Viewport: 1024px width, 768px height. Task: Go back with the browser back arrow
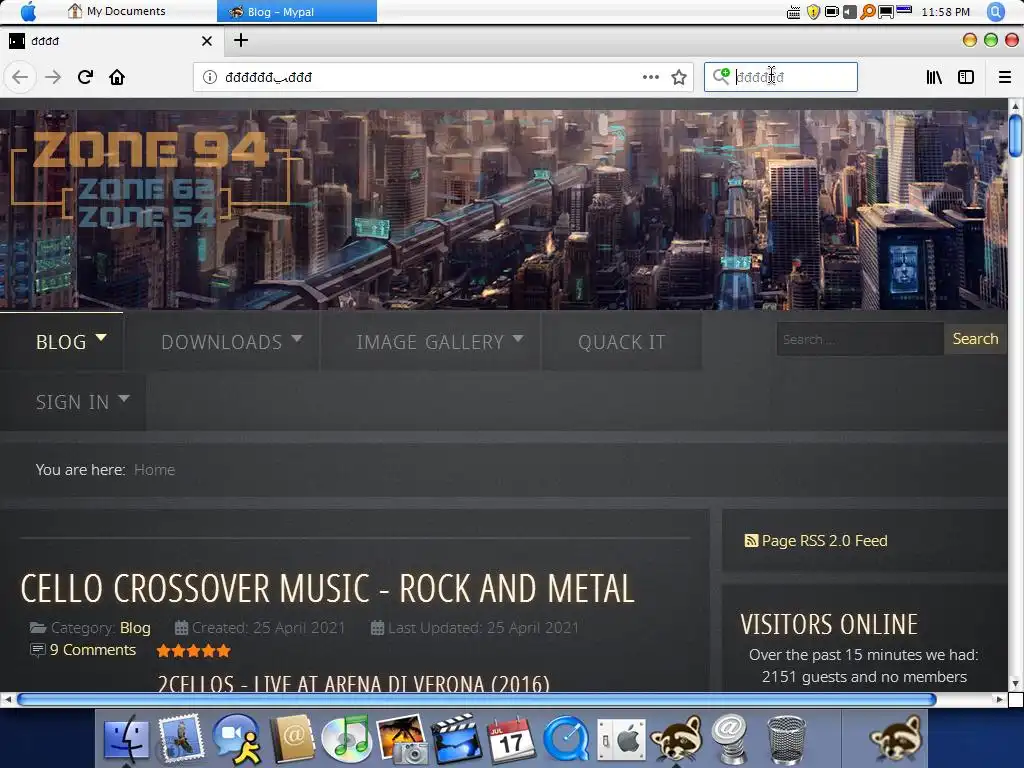point(20,77)
